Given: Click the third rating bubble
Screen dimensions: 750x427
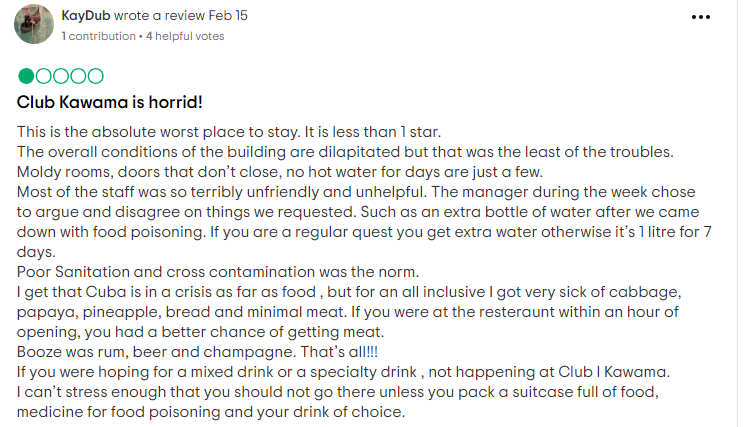Looking at the screenshot, I should [x=60, y=76].
